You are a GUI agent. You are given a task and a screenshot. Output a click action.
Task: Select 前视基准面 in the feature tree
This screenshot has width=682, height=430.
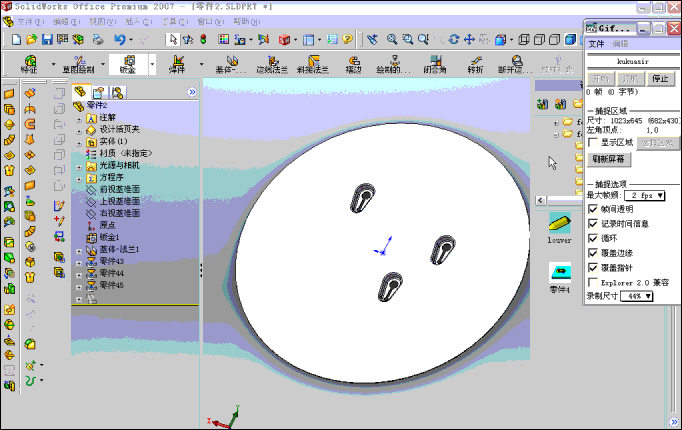click(x=119, y=189)
